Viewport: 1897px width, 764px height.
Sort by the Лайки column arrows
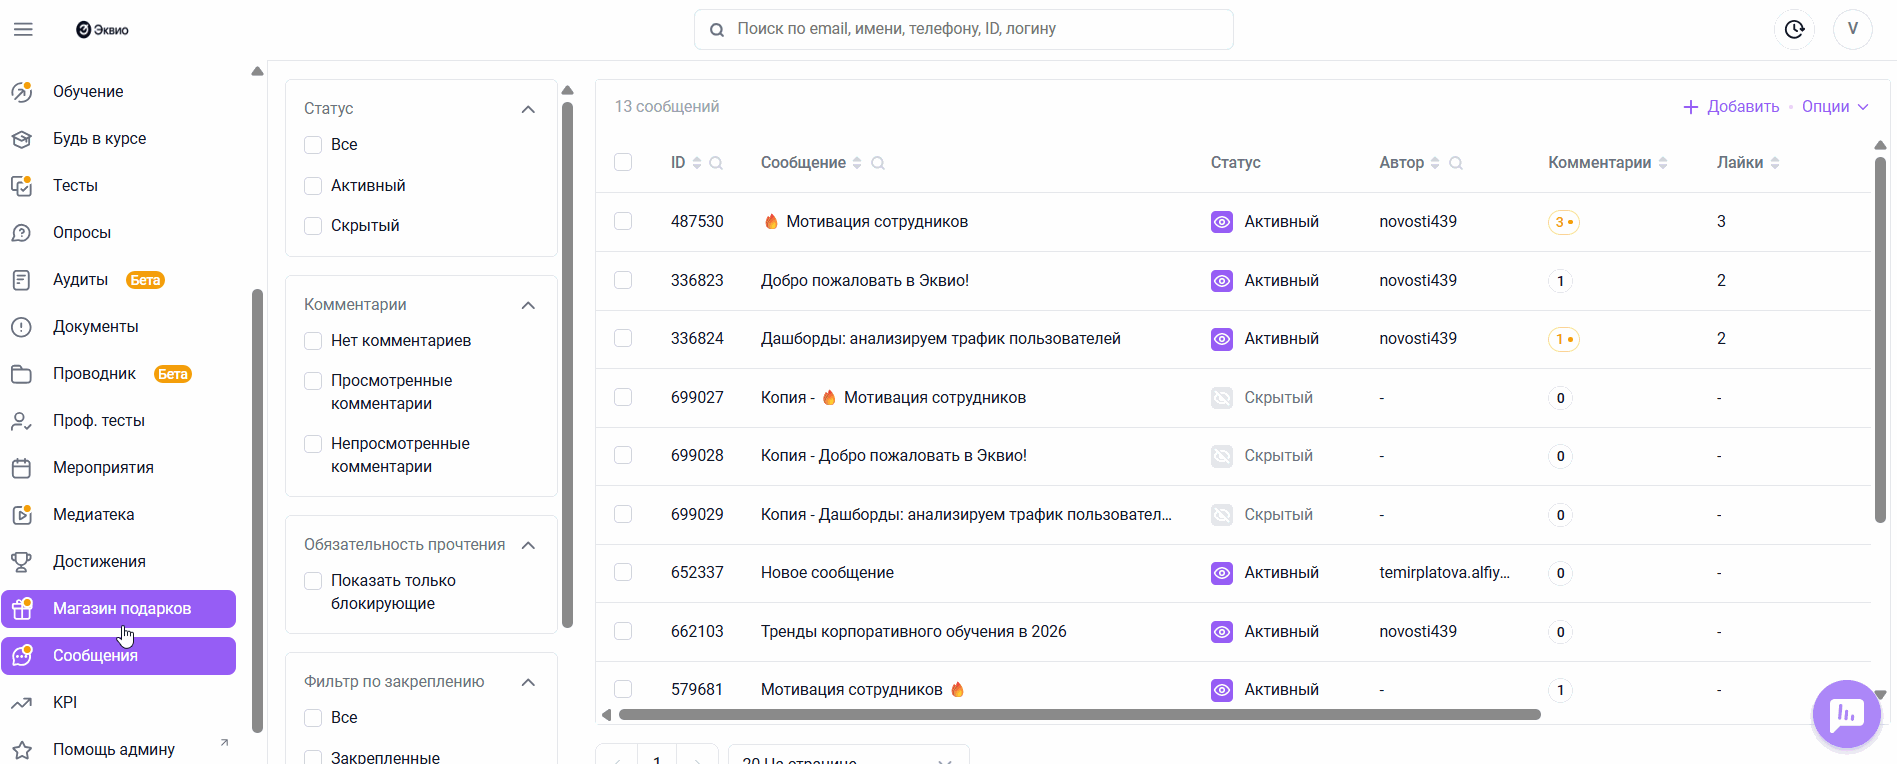click(1775, 163)
